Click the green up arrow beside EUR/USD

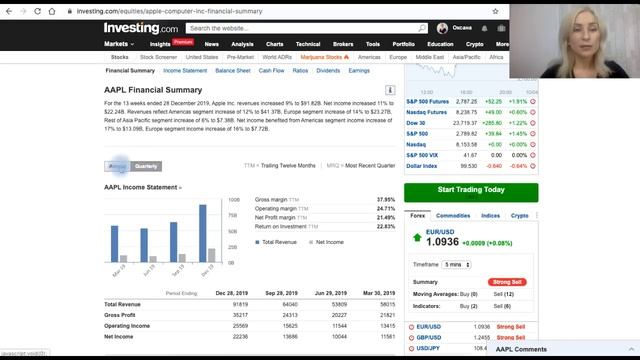point(417,238)
